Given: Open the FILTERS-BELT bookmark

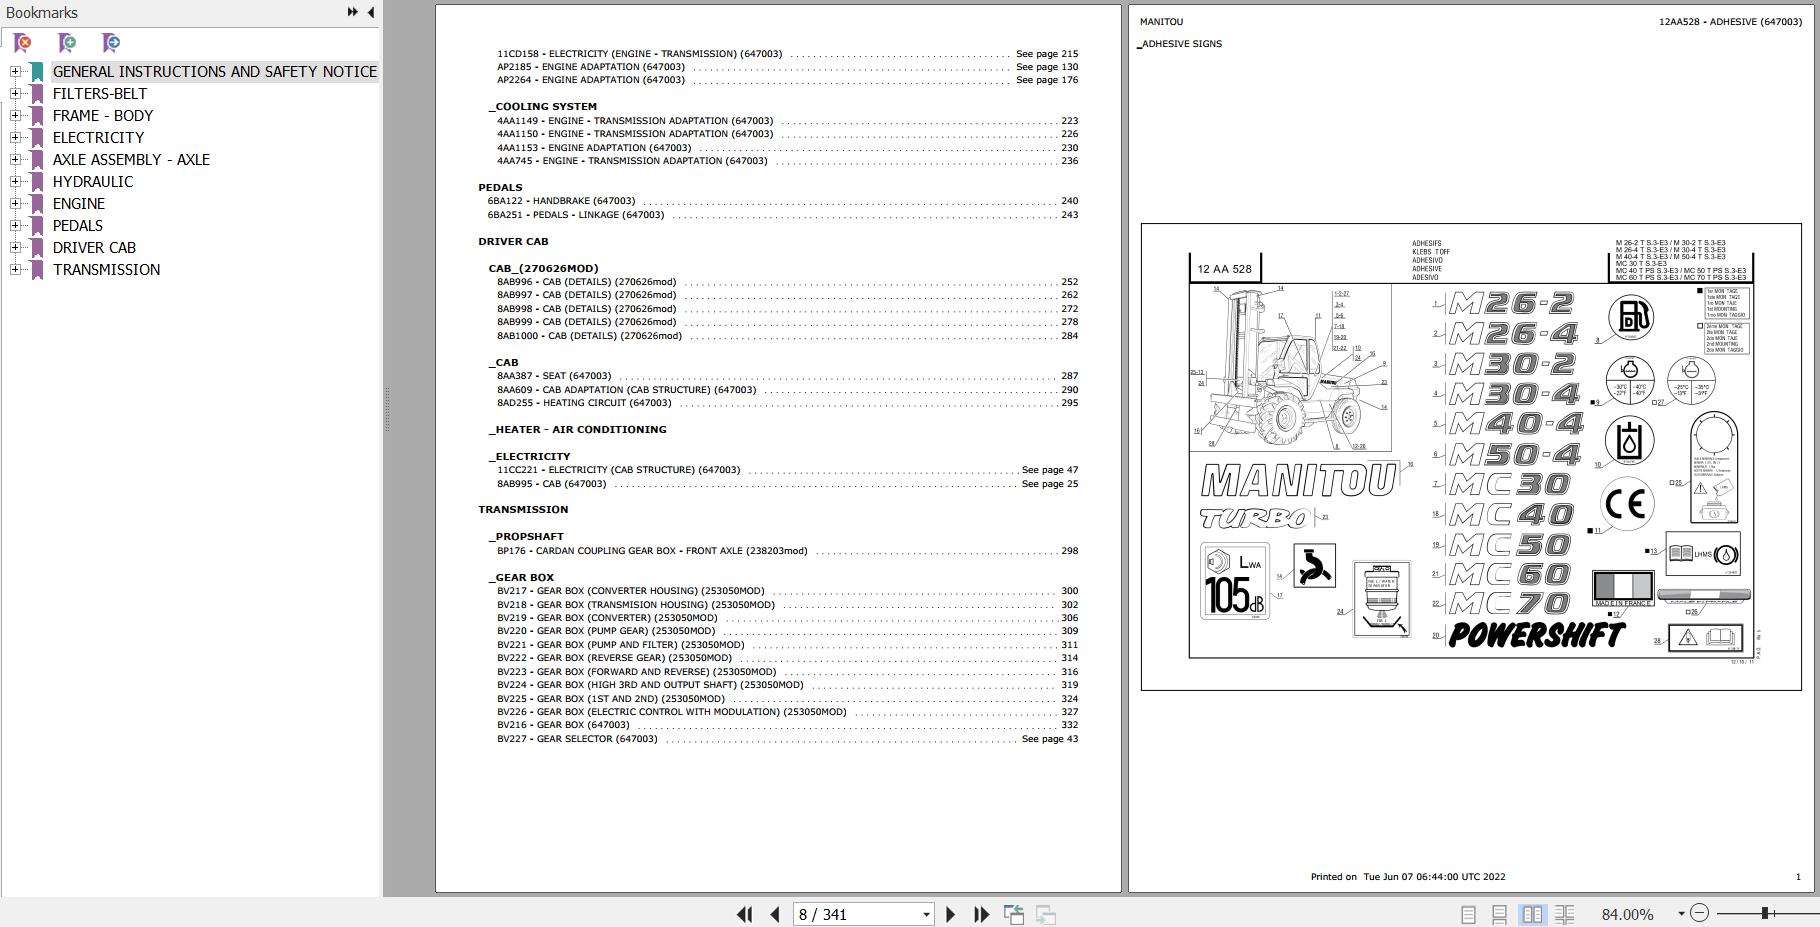Looking at the screenshot, I should (100, 94).
